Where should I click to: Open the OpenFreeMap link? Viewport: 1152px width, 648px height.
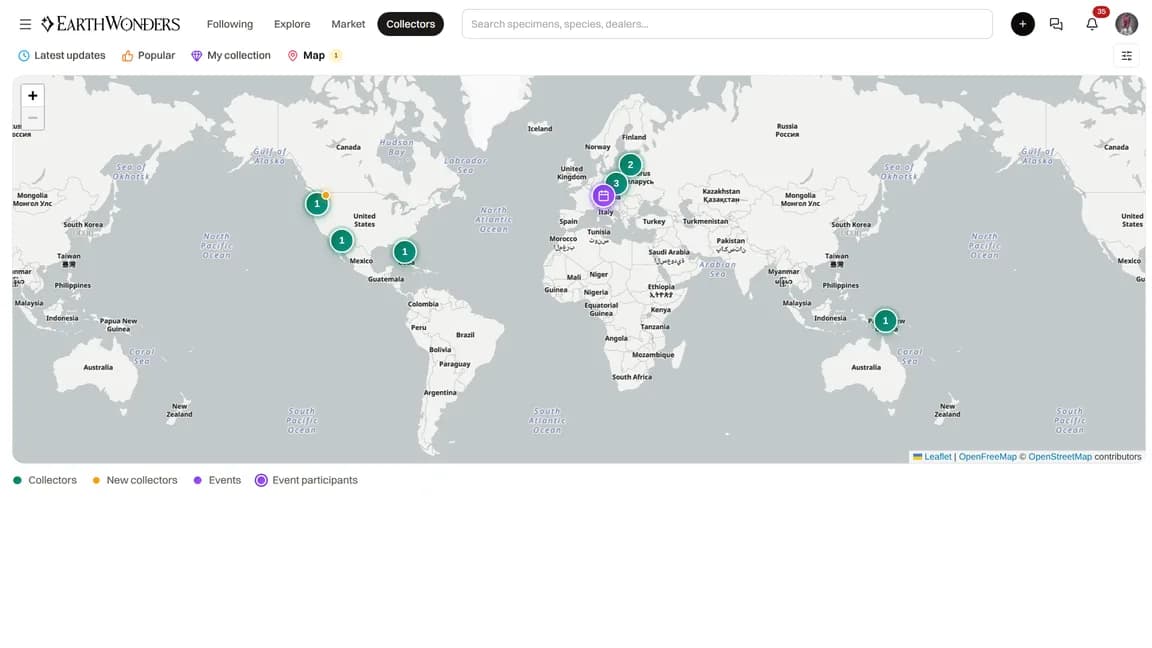987,457
